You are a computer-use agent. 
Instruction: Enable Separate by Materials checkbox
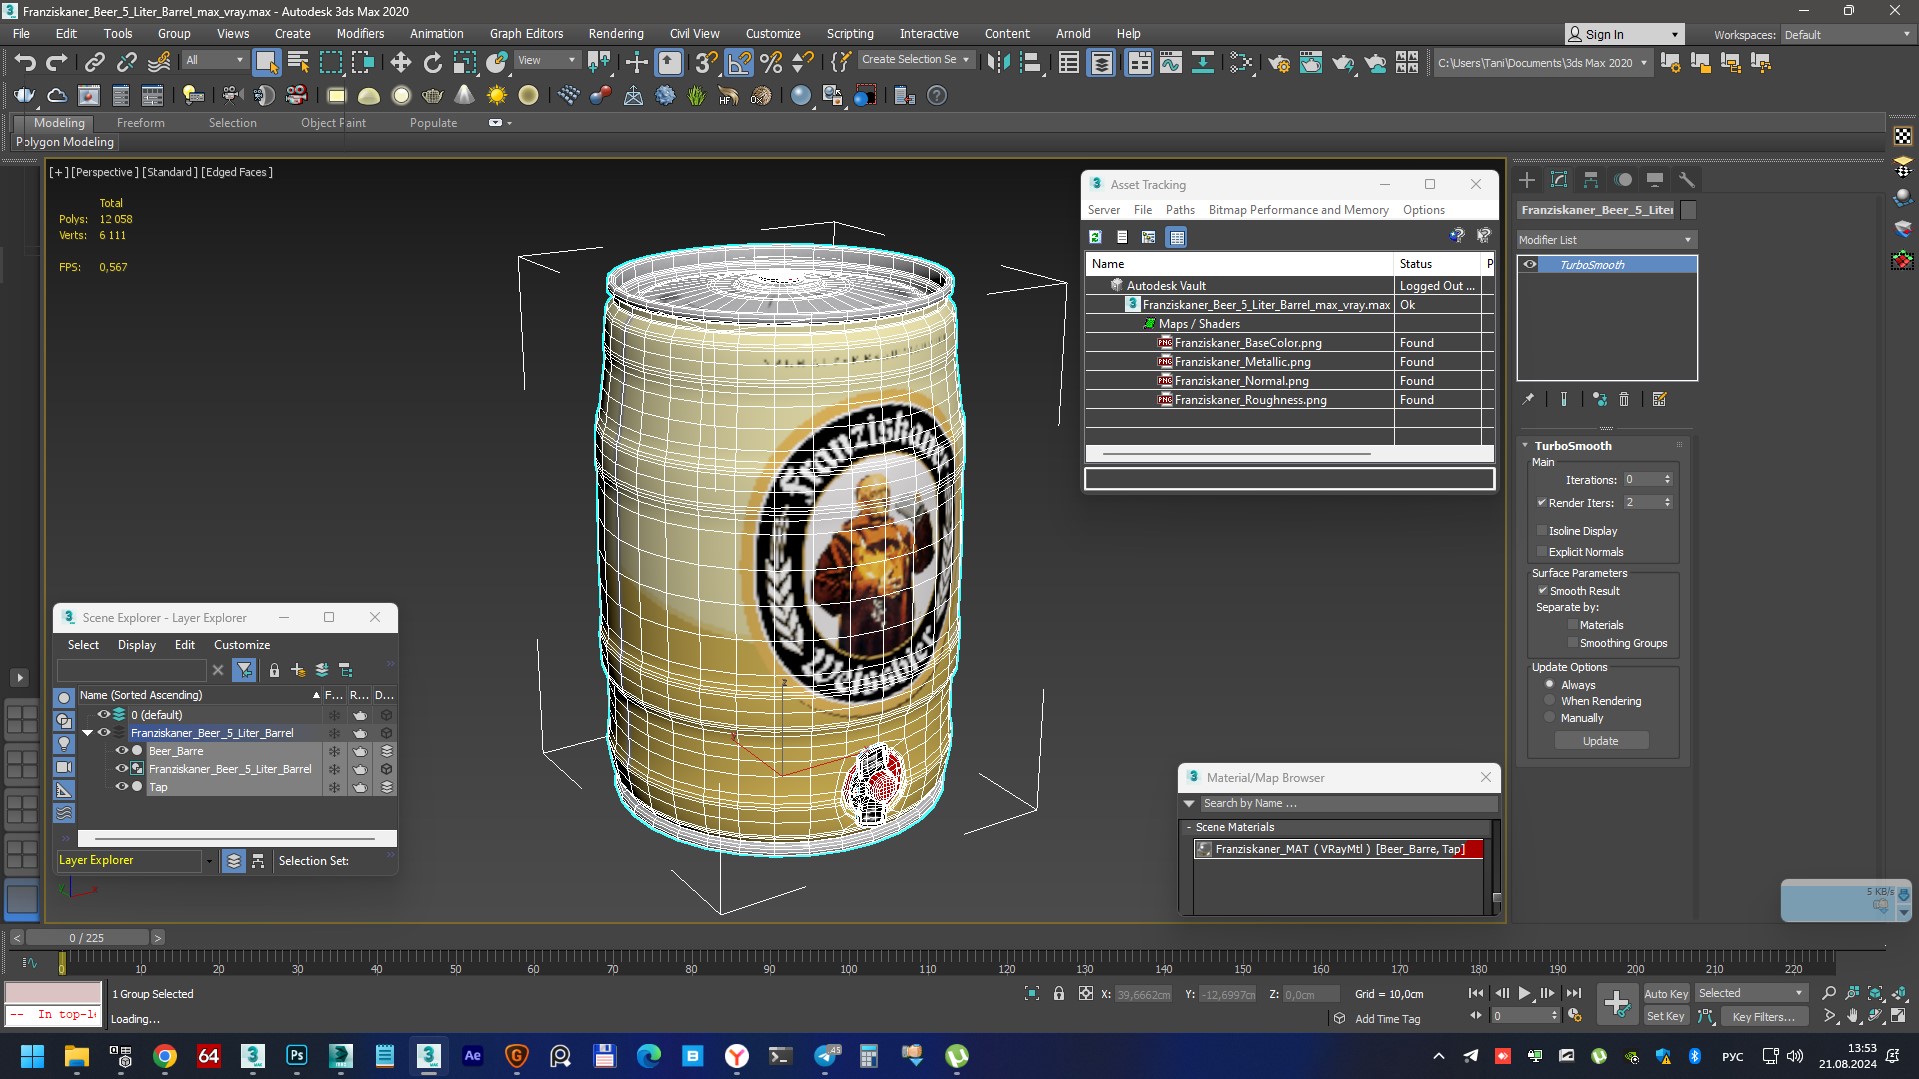(1573, 624)
